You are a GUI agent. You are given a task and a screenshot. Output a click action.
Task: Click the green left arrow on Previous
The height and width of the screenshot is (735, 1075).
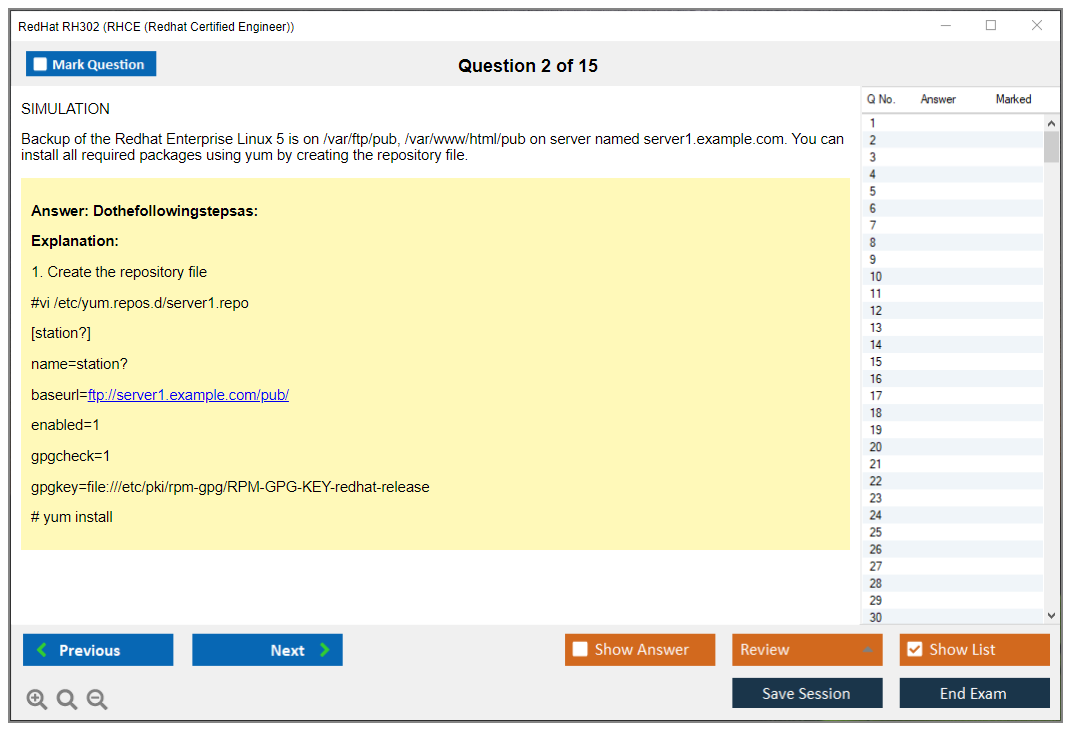pyautogui.click(x=42, y=650)
